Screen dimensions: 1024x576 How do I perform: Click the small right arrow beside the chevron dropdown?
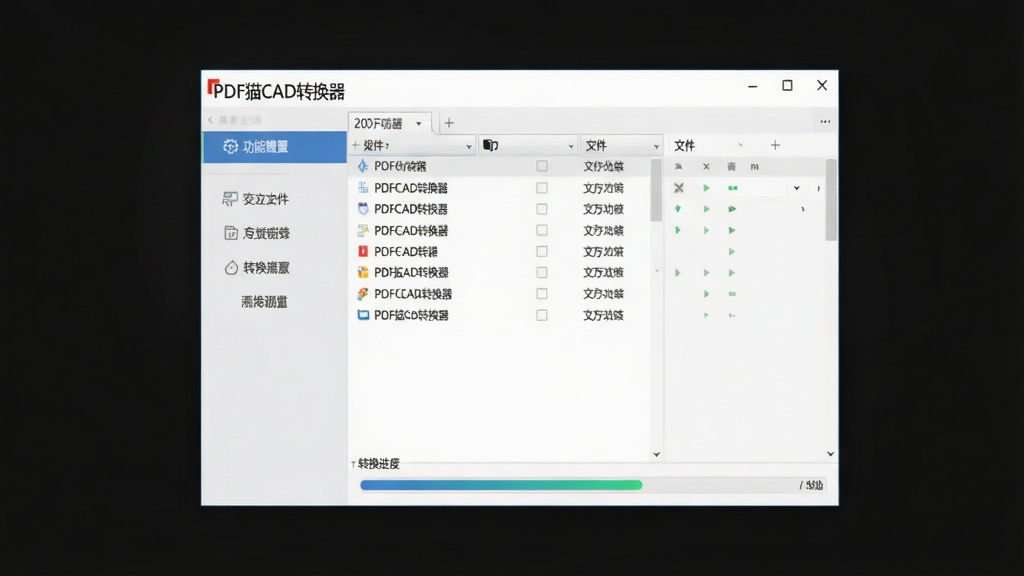[818, 188]
